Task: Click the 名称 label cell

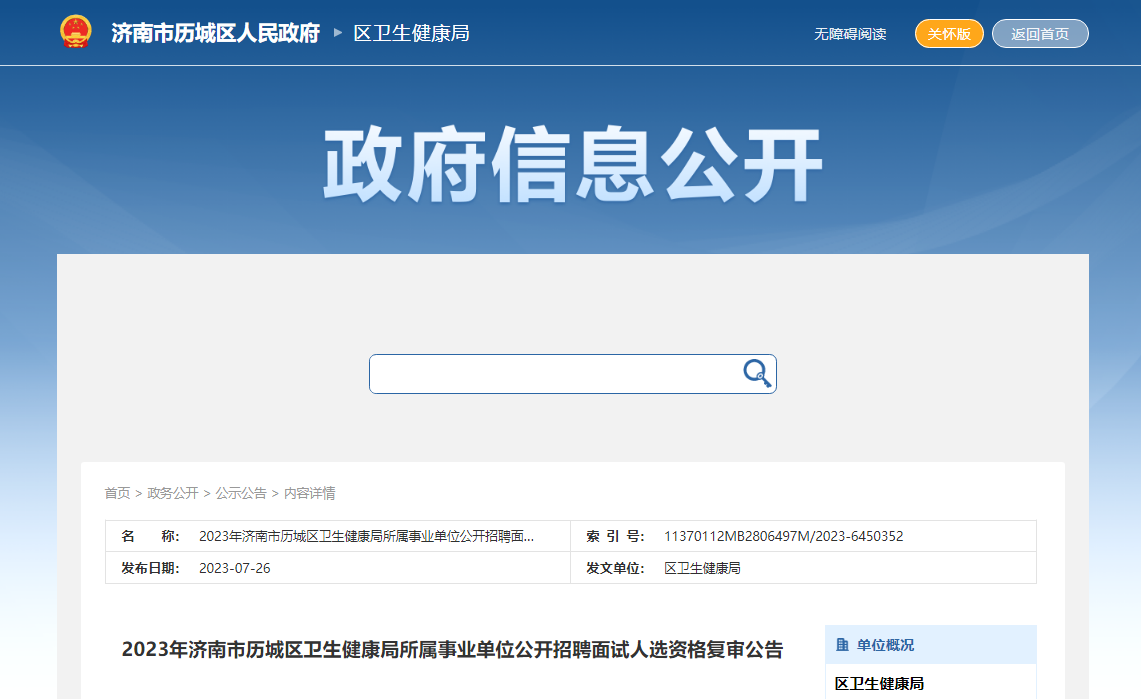Action: [x=150, y=536]
